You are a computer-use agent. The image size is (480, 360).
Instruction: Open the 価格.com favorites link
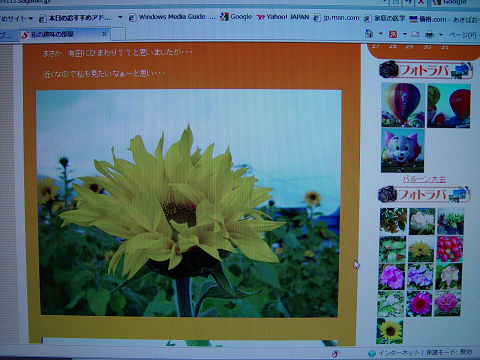pyautogui.click(x=427, y=19)
